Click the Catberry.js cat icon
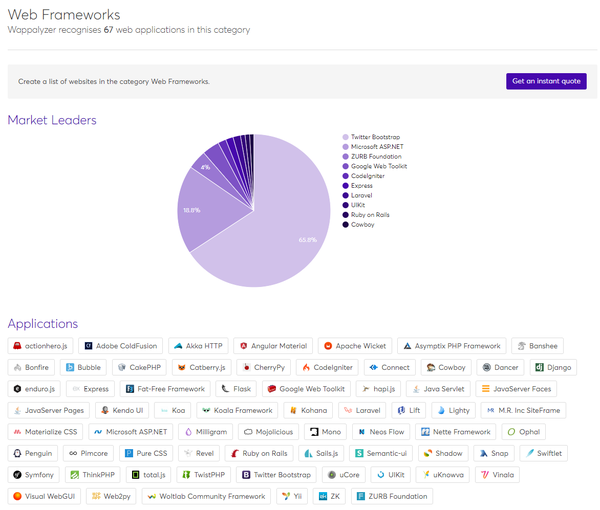The image size is (600, 510). click(x=182, y=367)
